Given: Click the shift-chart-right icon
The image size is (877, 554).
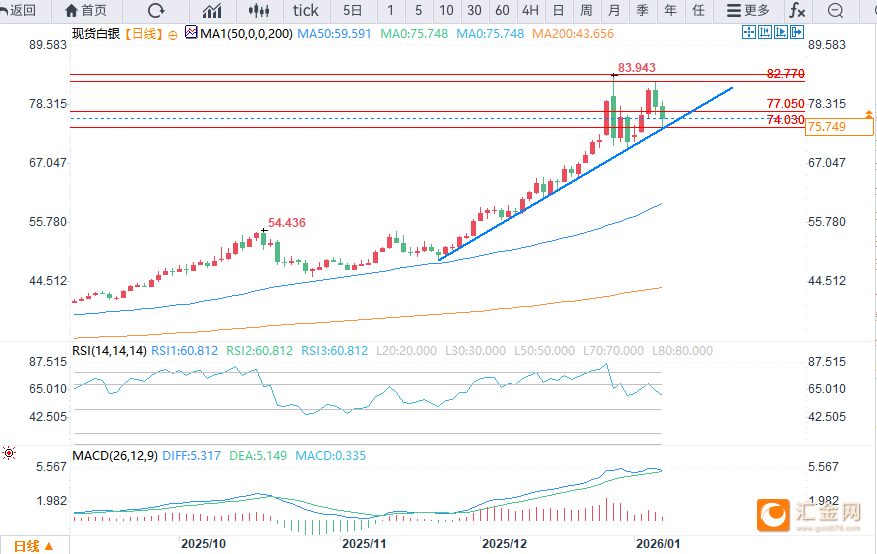Looking at the screenshot, I should (797, 32).
